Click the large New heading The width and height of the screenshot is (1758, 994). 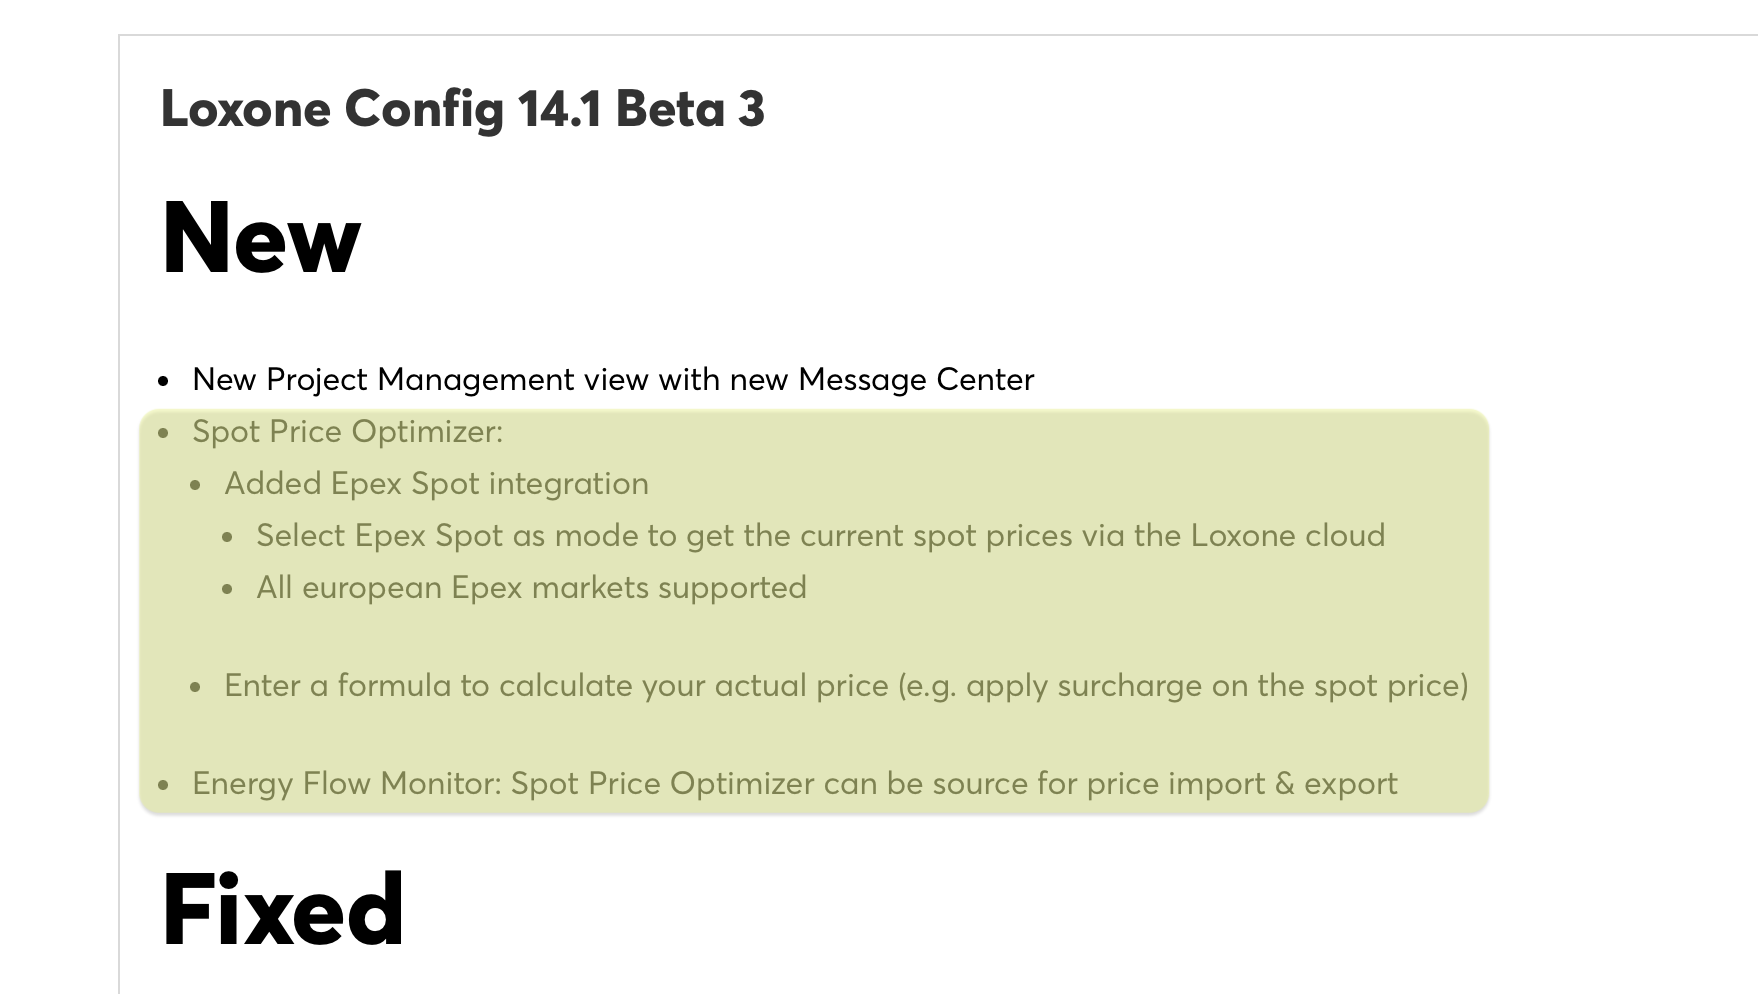[260, 238]
